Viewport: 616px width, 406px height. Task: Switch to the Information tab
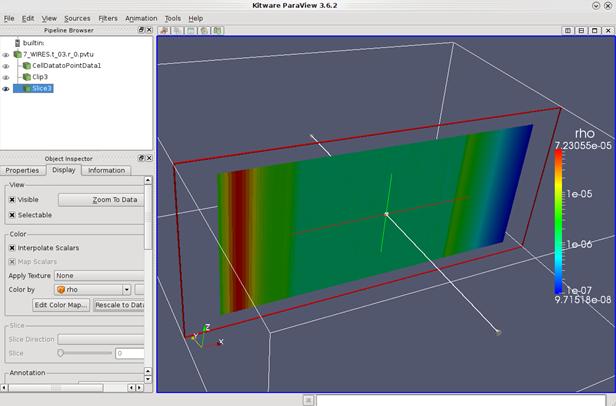point(106,171)
